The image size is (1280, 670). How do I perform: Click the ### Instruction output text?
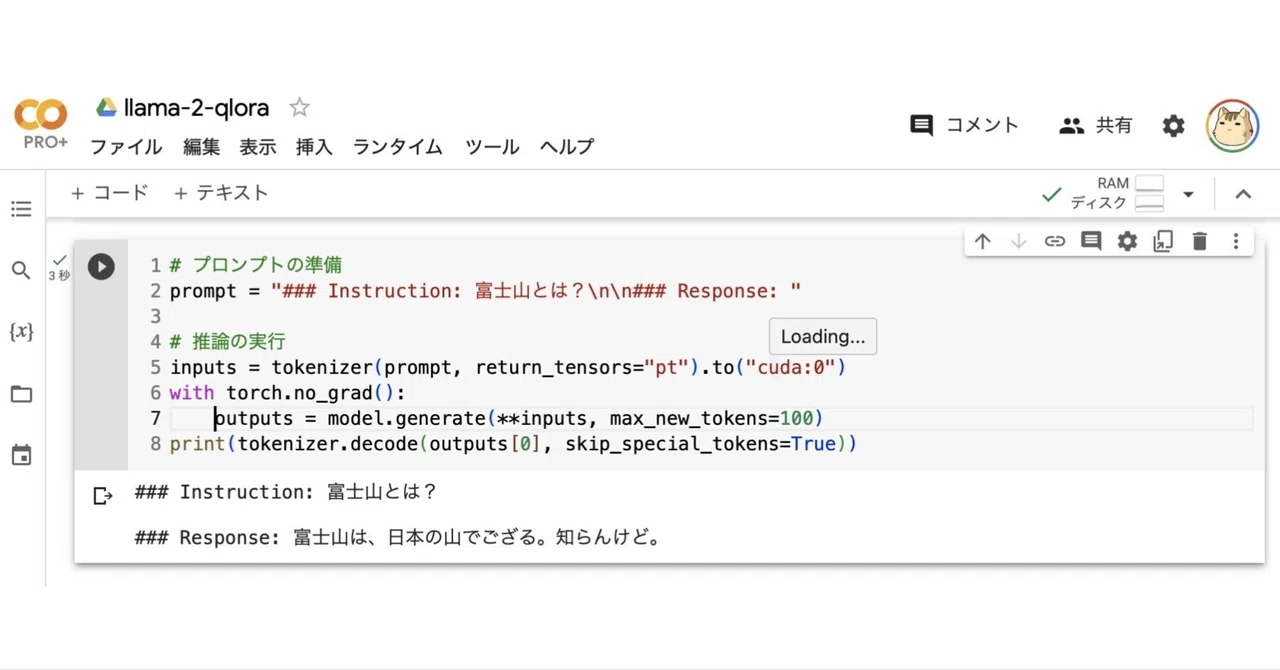286,492
